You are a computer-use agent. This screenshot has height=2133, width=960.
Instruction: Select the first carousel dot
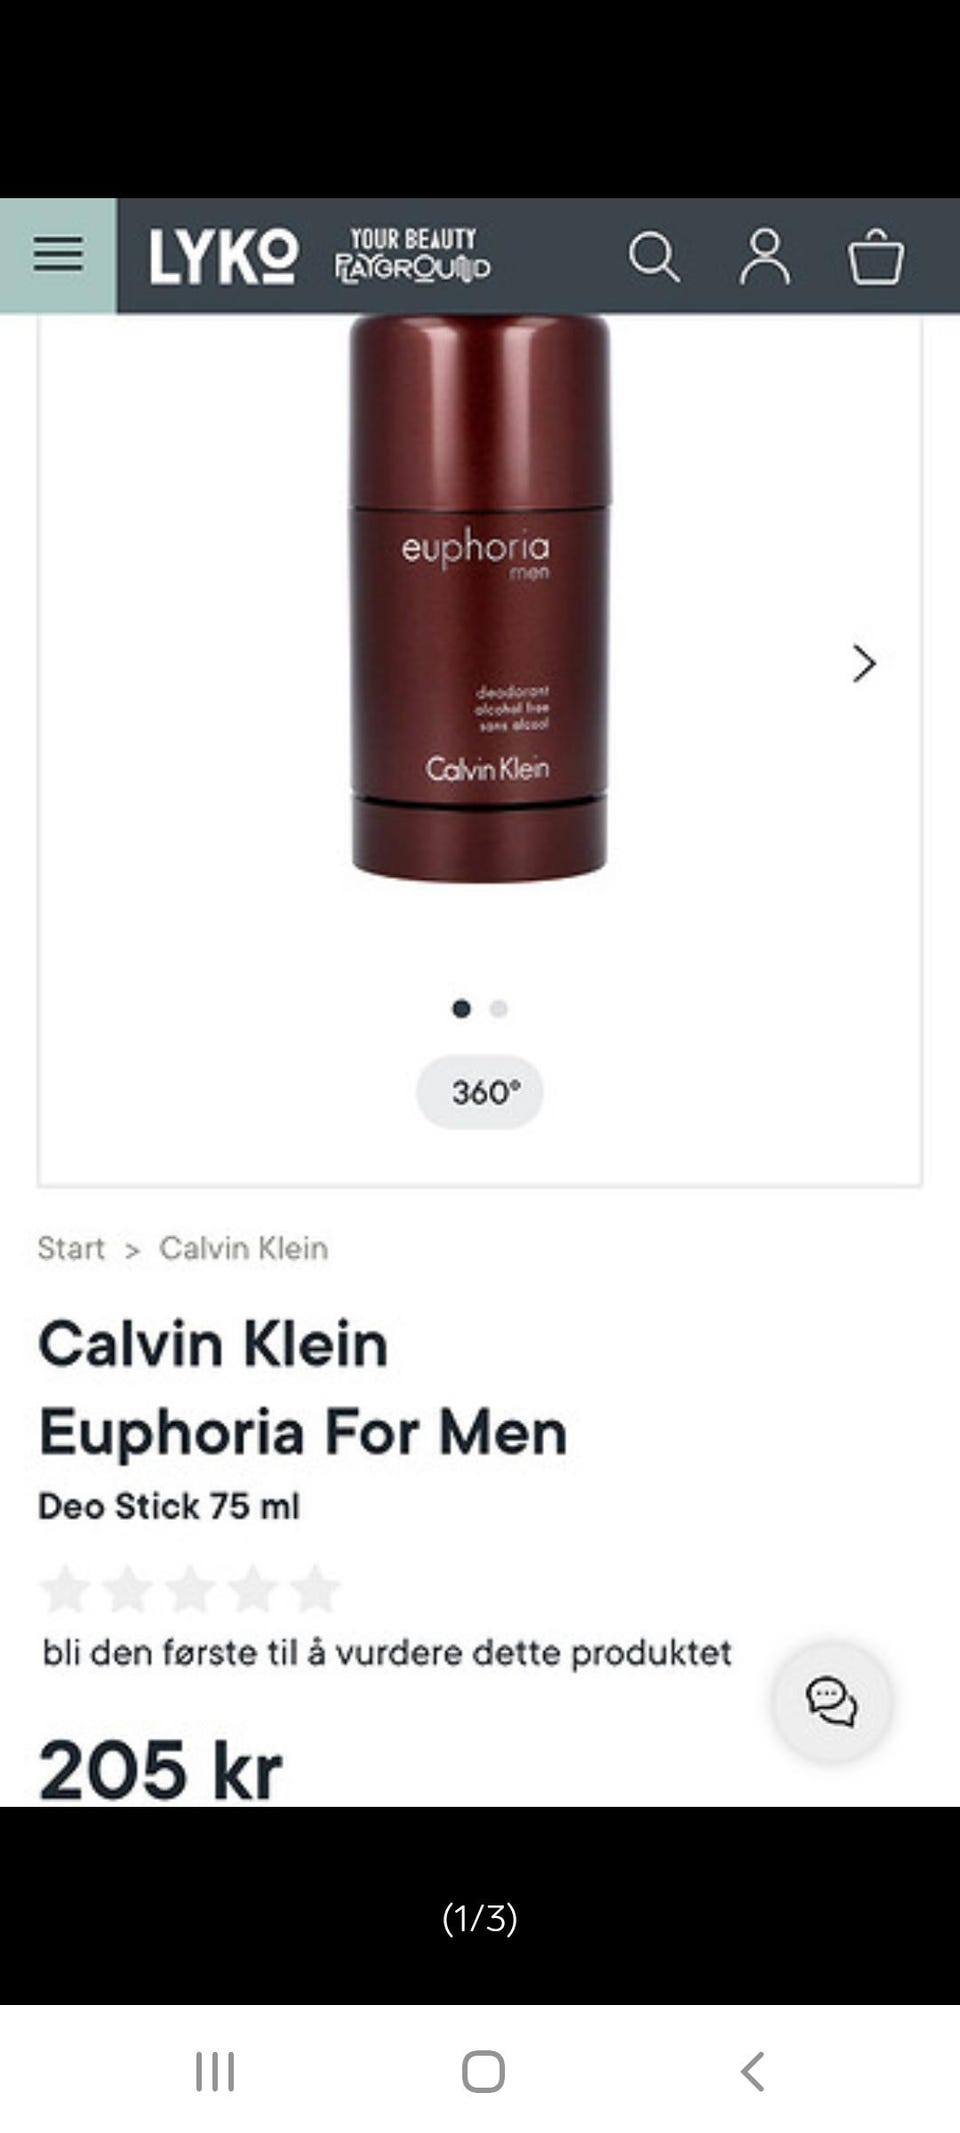(x=461, y=1008)
